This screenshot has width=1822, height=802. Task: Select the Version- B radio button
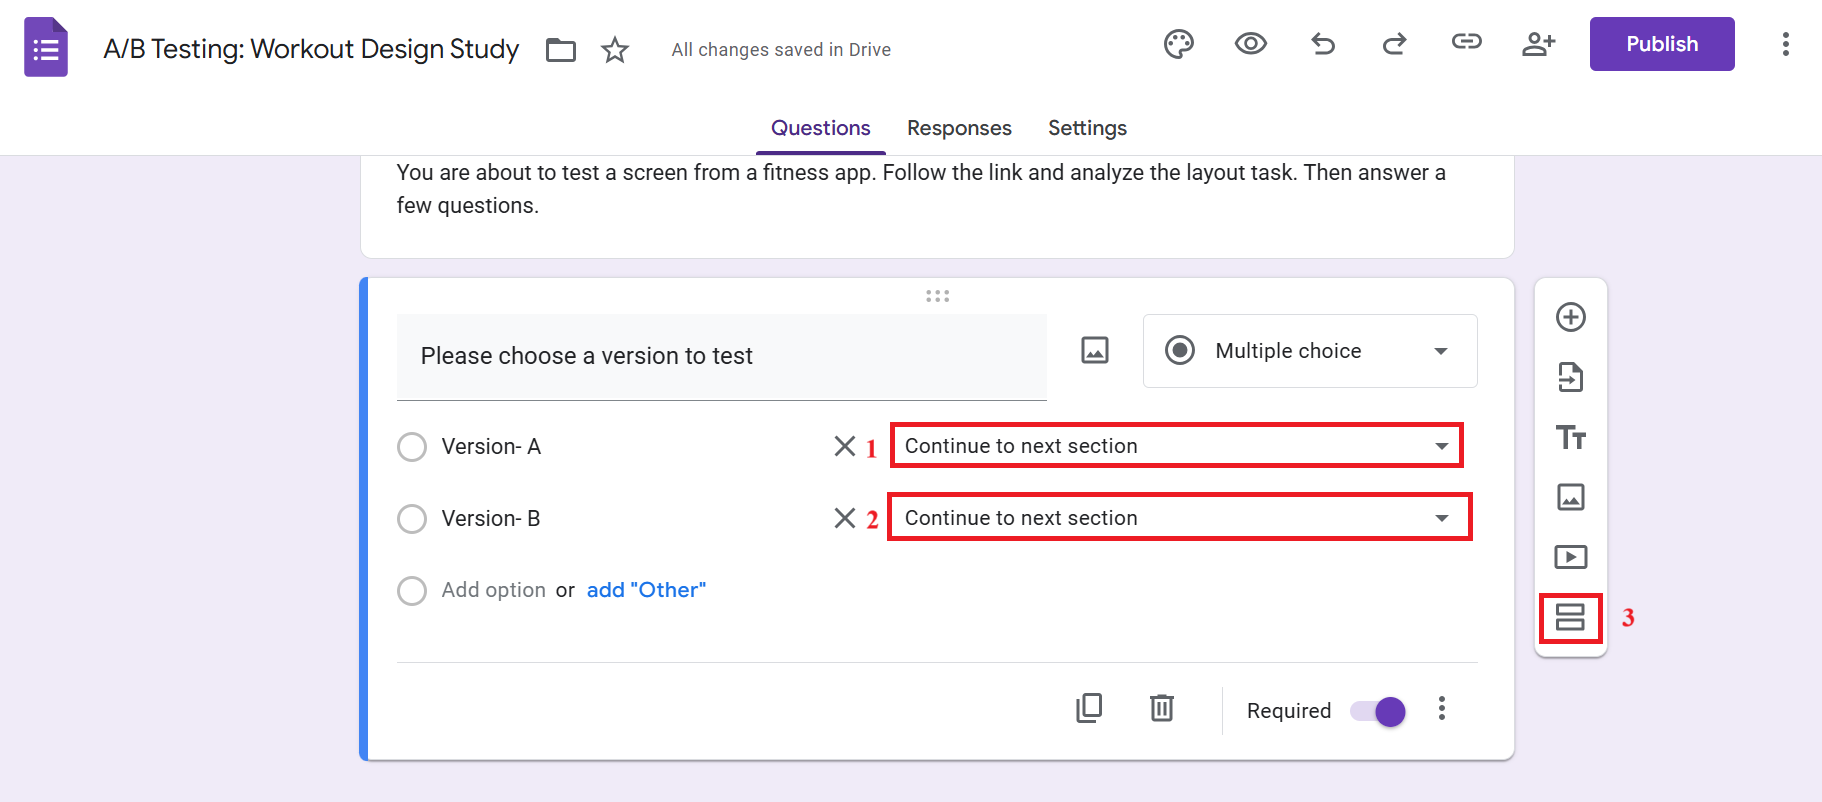pyautogui.click(x=412, y=519)
